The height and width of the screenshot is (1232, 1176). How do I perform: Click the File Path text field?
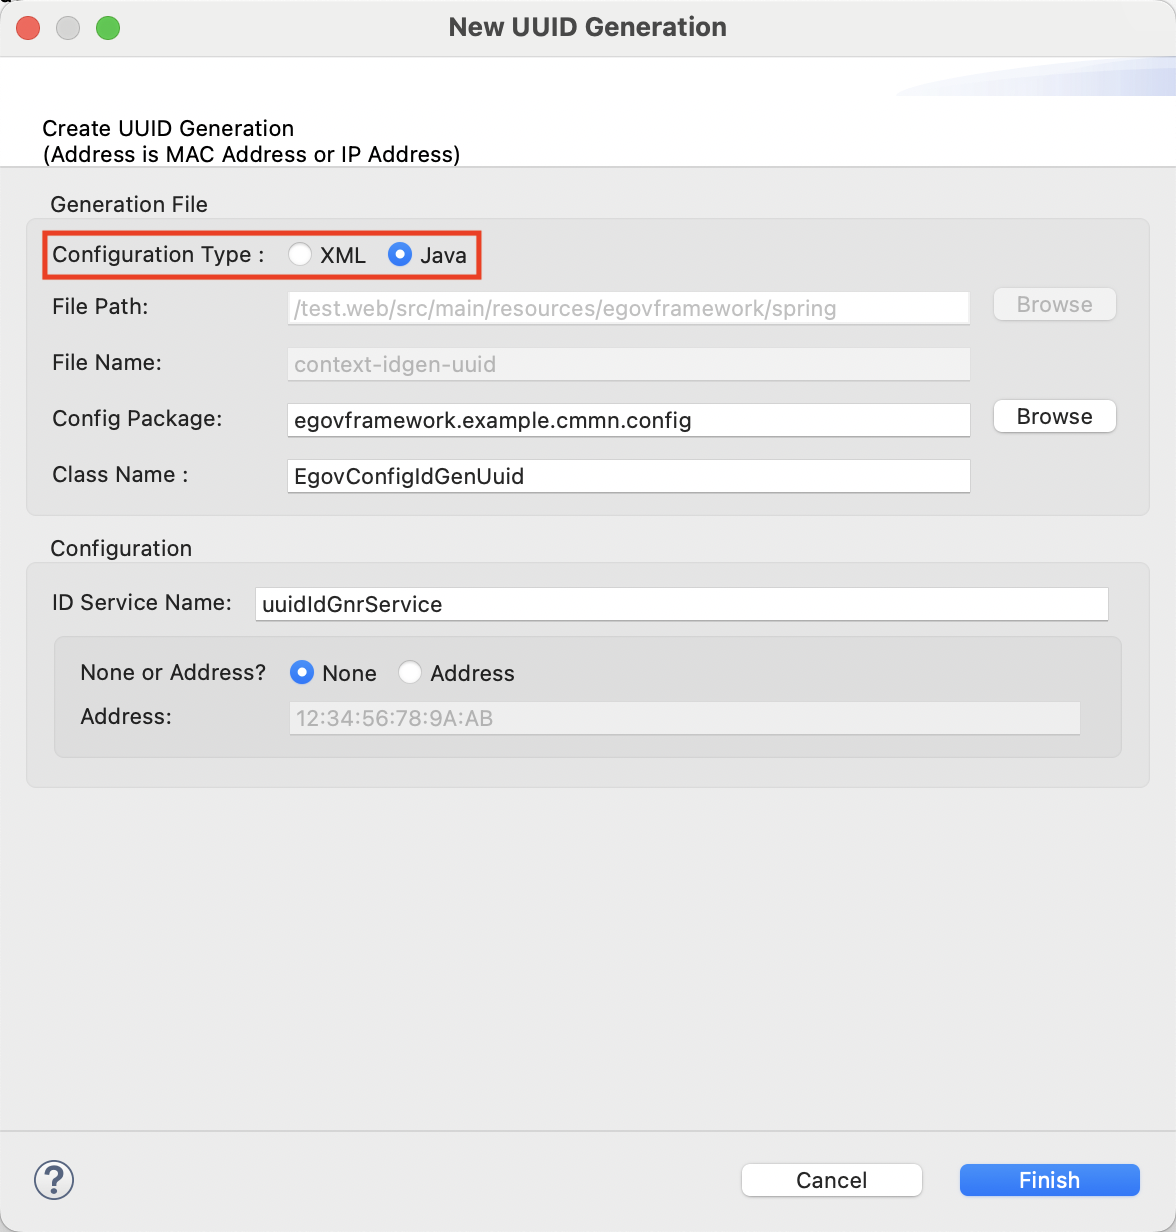tap(628, 308)
